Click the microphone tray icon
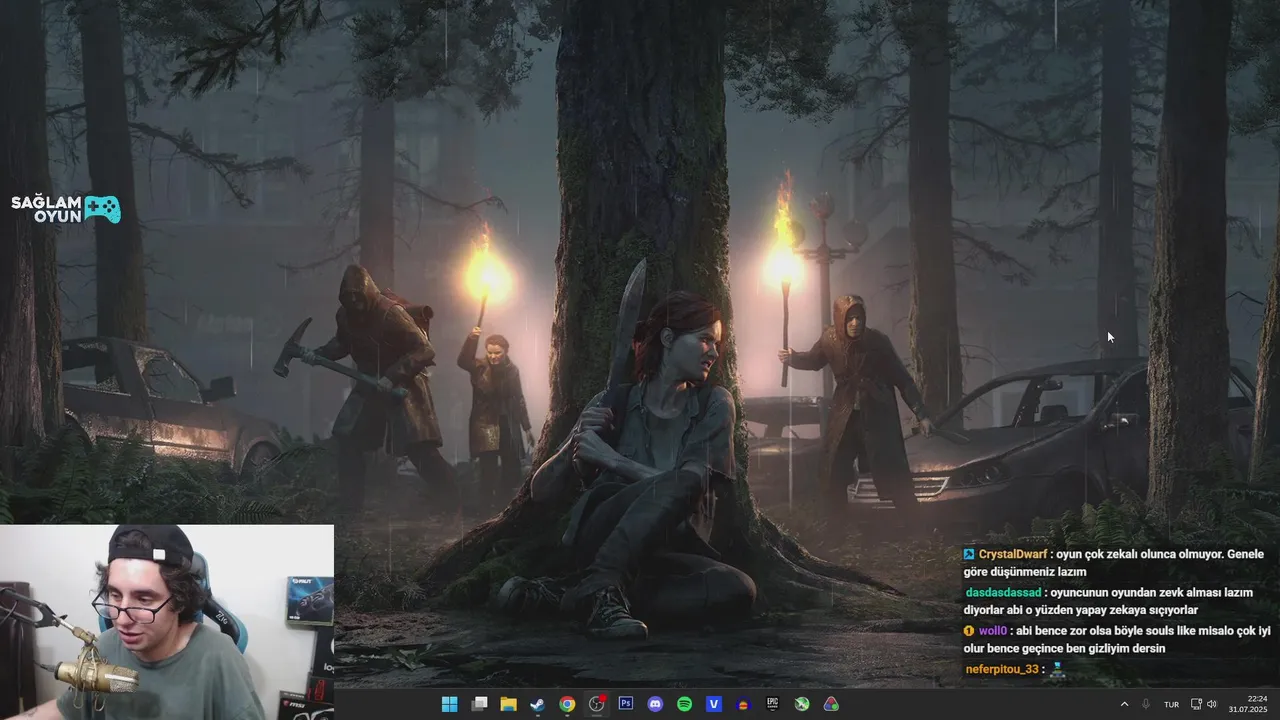1280x720 pixels. pyautogui.click(x=1146, y=704)
